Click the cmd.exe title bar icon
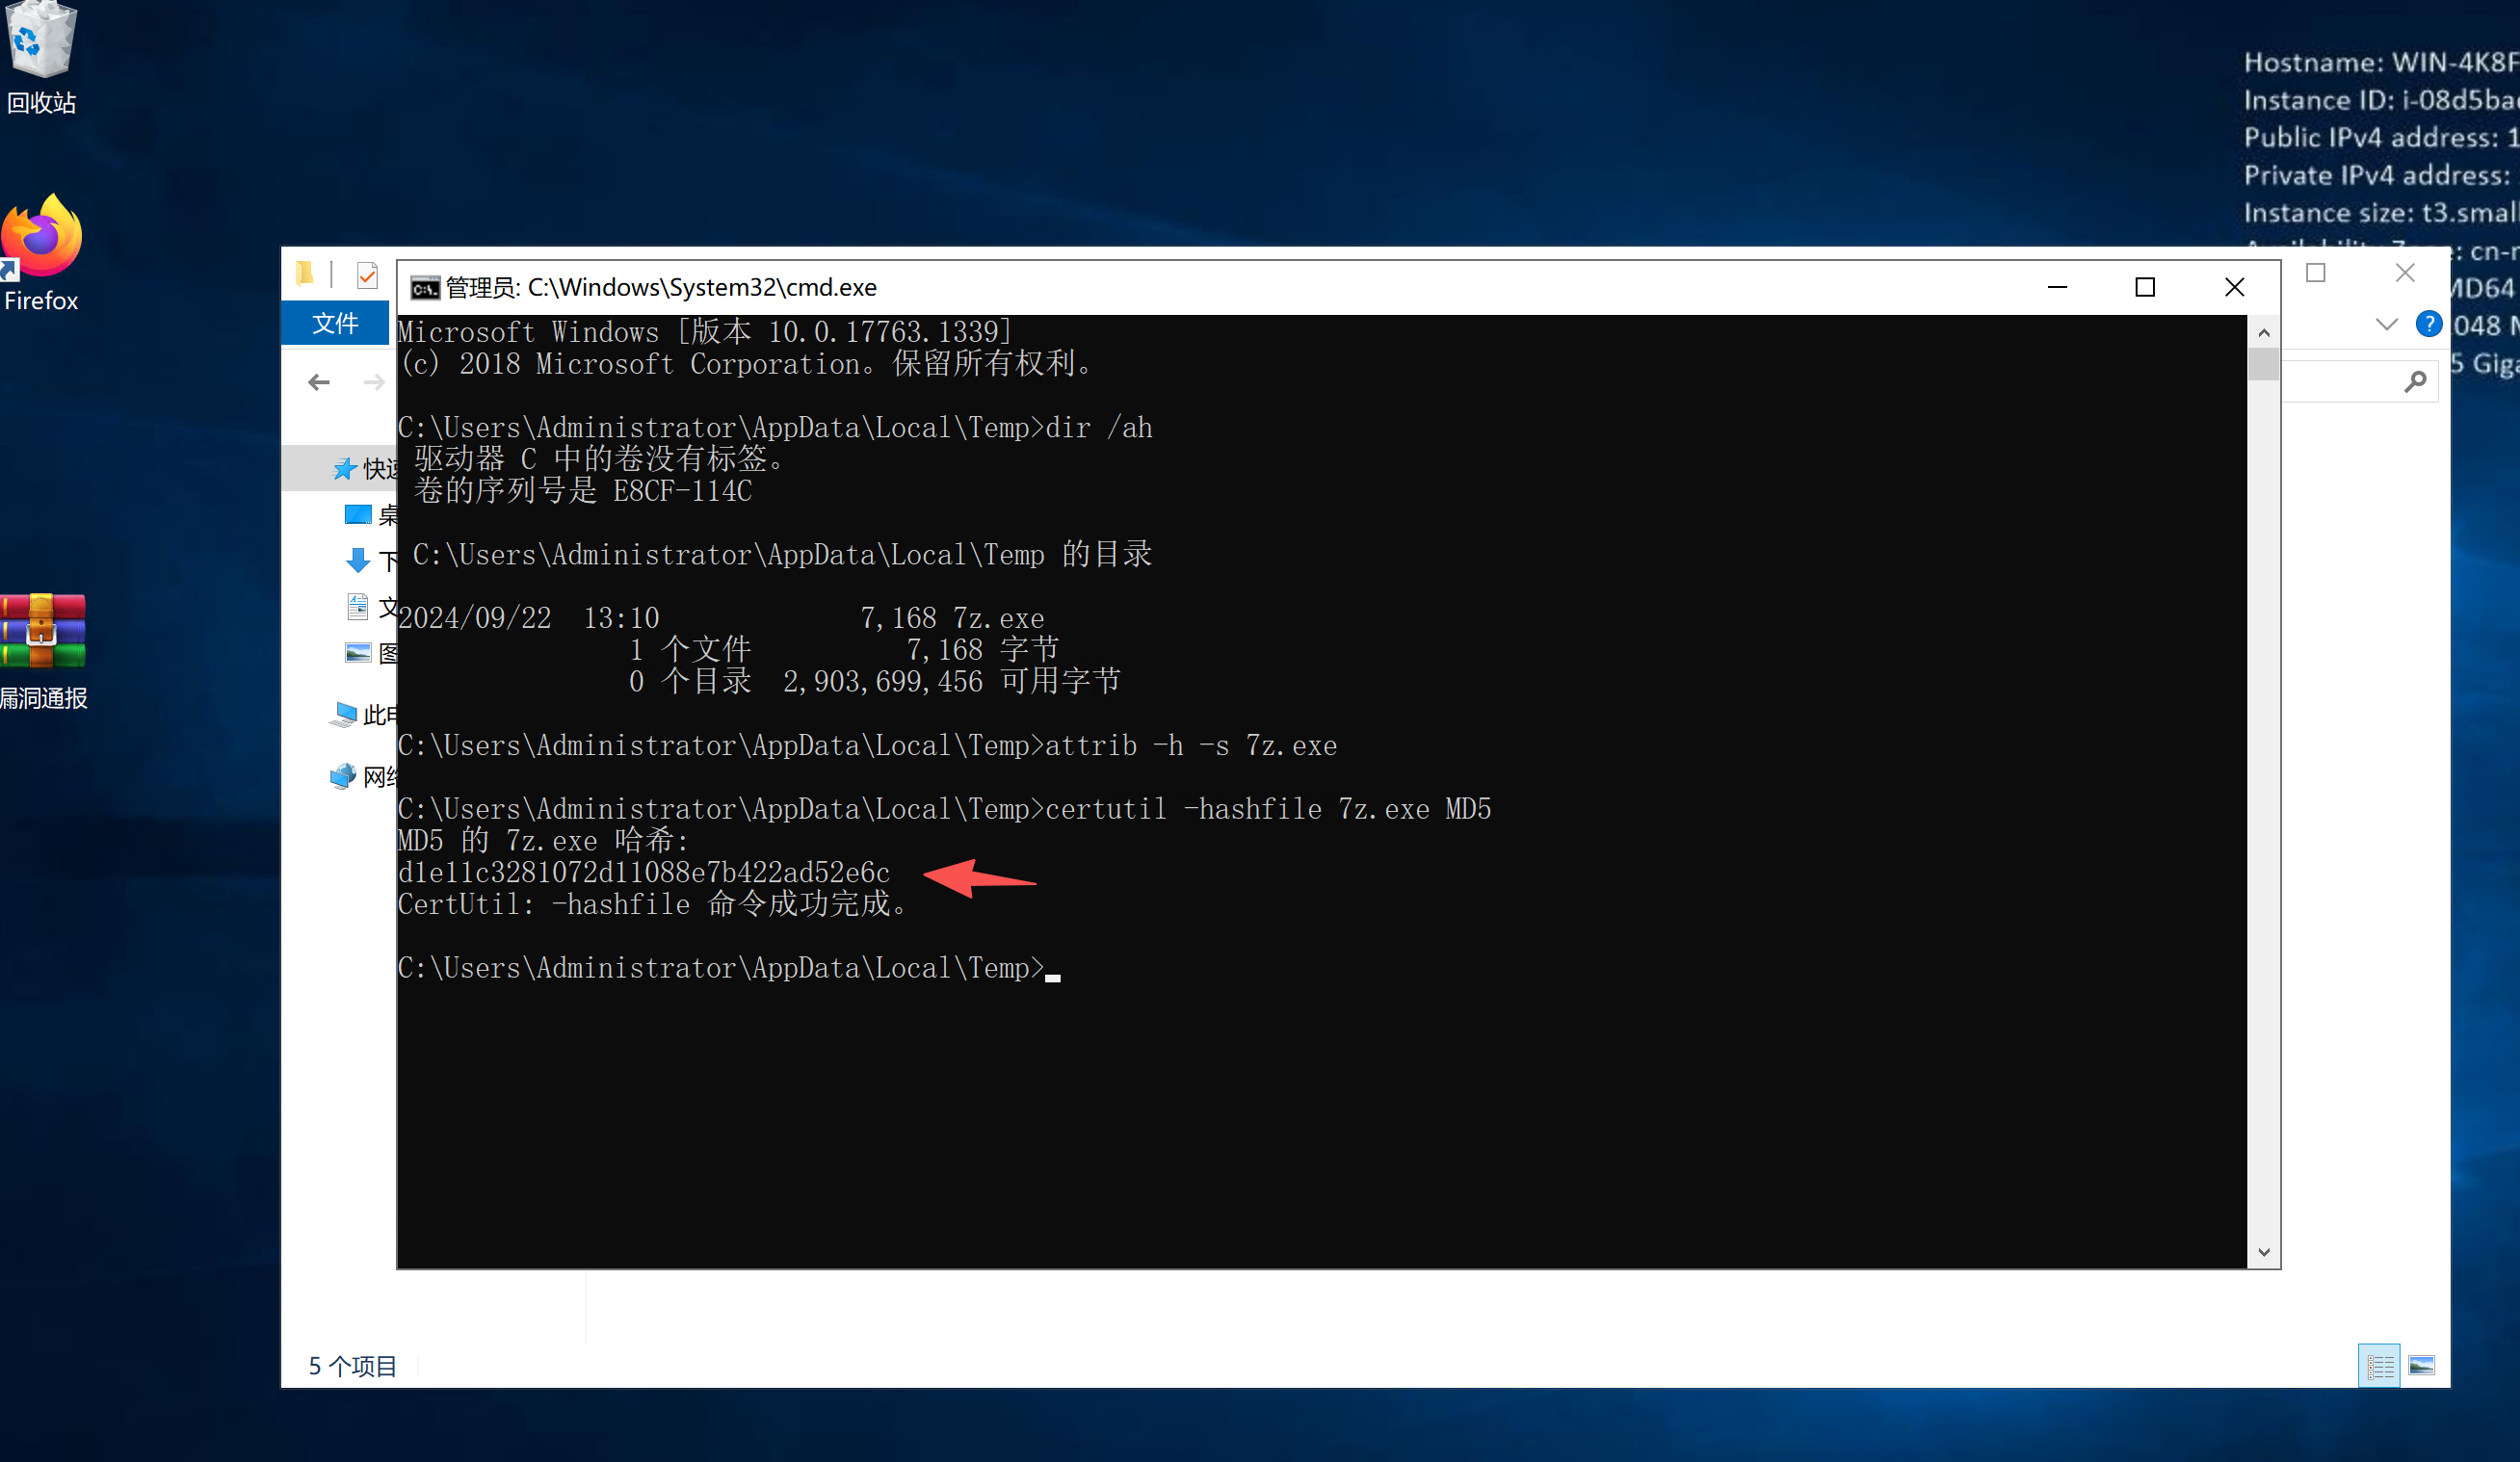Screen dimensions: 2520x1462 coord(424,288)
